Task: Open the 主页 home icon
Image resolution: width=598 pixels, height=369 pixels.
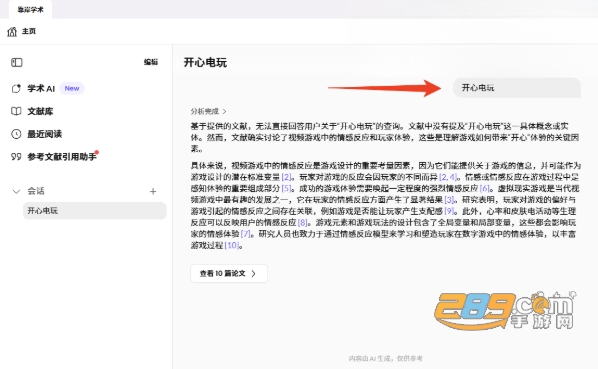Action: coord(12,31)
